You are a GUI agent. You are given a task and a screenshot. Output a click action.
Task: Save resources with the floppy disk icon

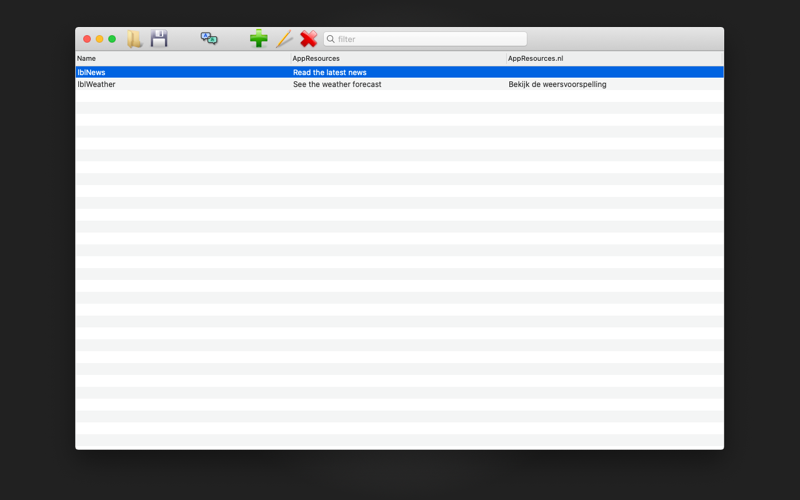point(159,39)
